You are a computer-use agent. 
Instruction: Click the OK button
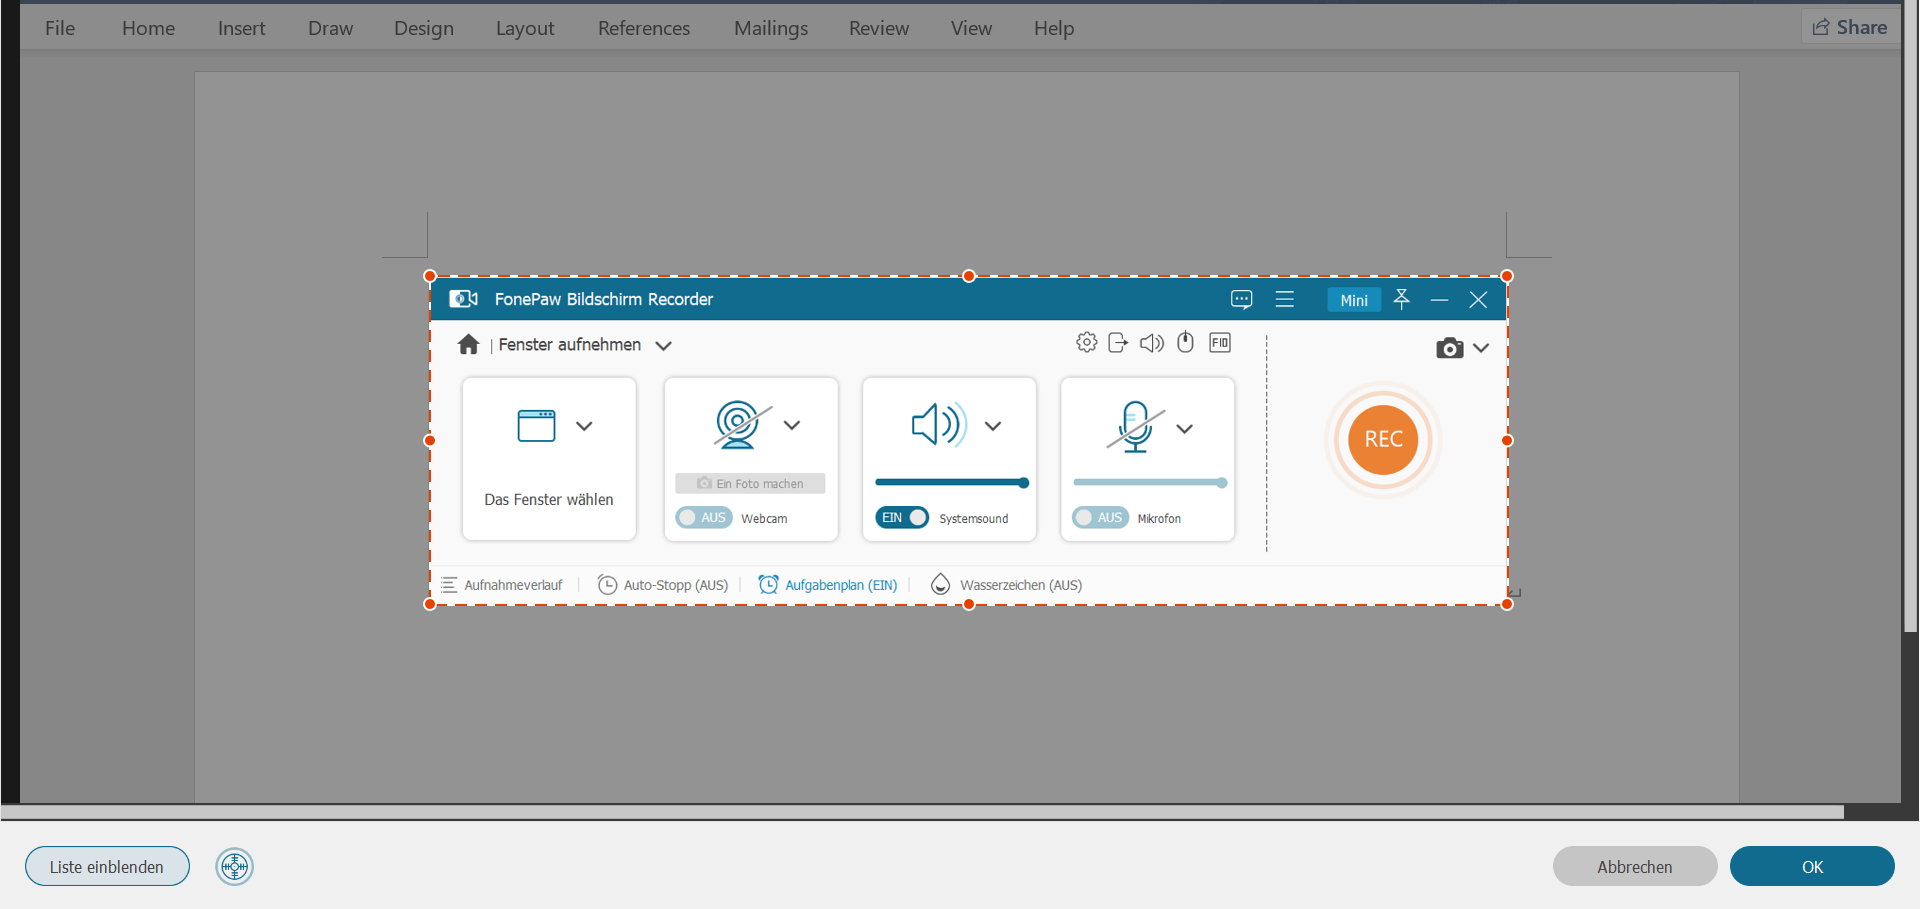[x=1812, y=866]
